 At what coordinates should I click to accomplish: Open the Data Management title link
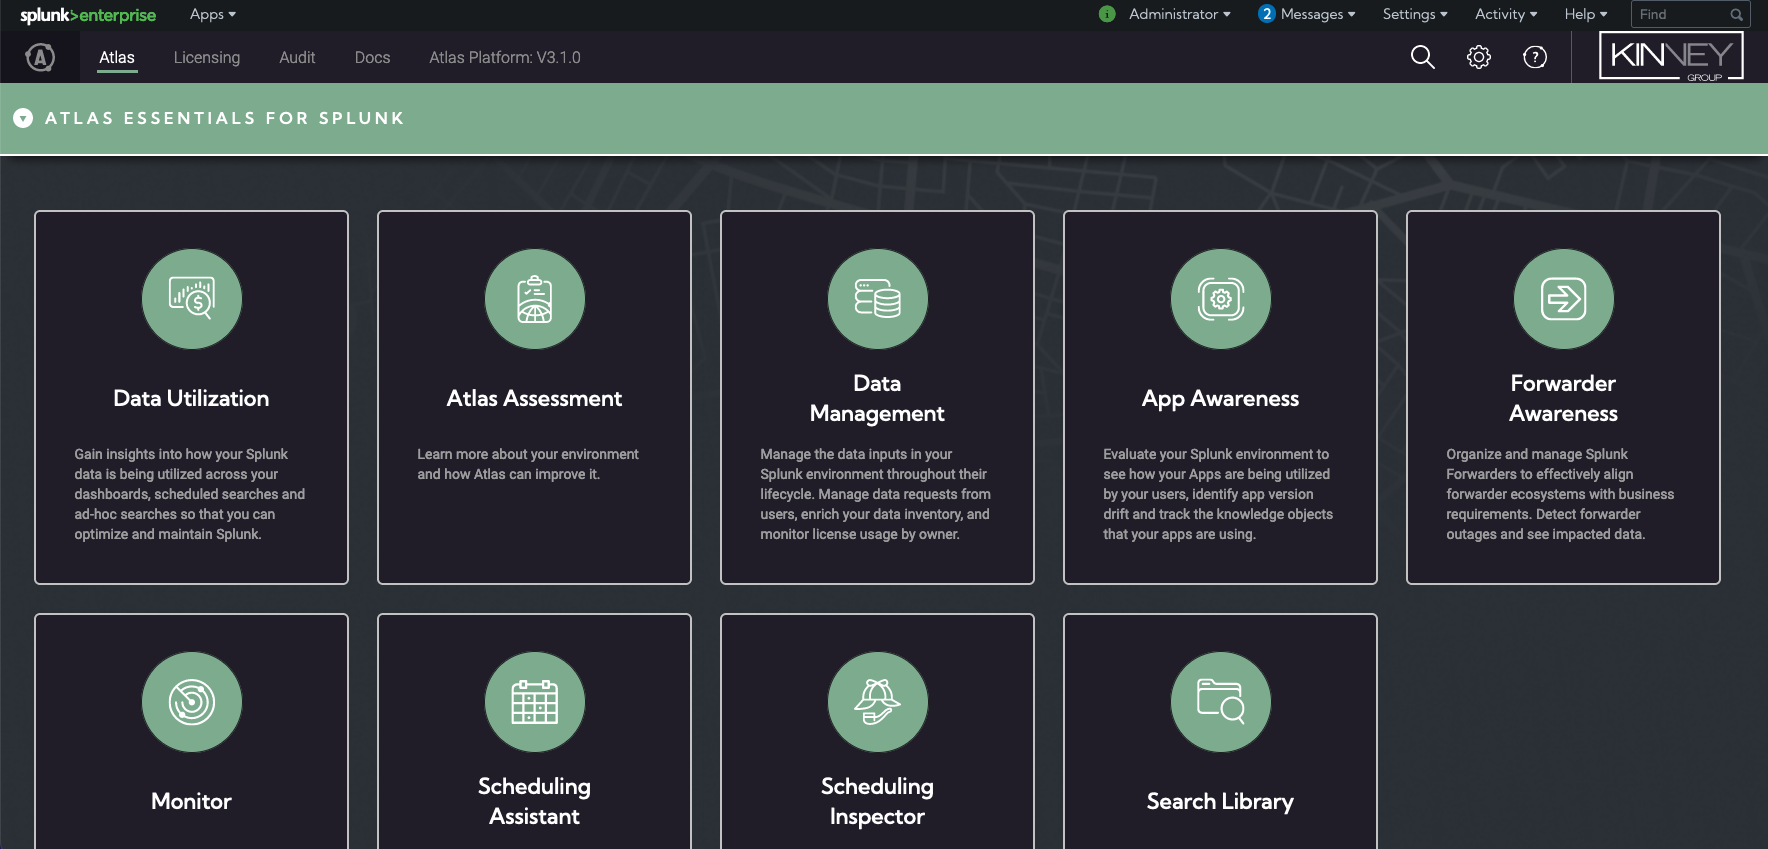(877, 398)
